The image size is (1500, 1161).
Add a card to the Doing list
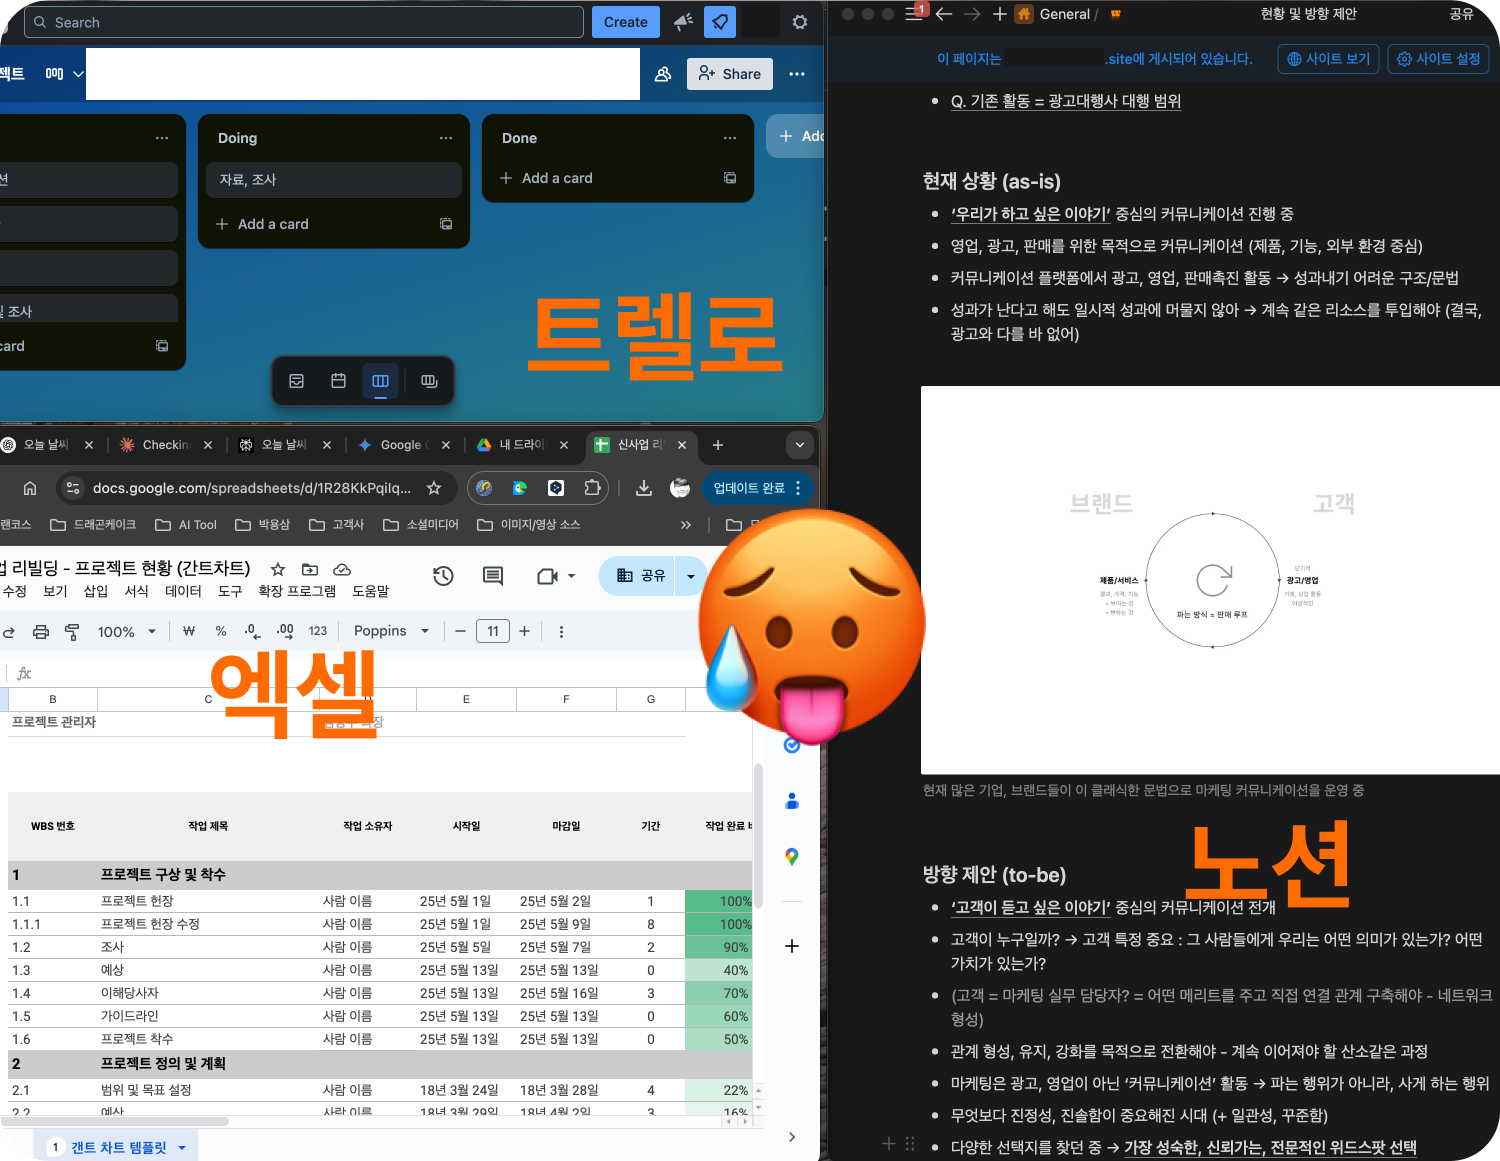pos(262,224)
